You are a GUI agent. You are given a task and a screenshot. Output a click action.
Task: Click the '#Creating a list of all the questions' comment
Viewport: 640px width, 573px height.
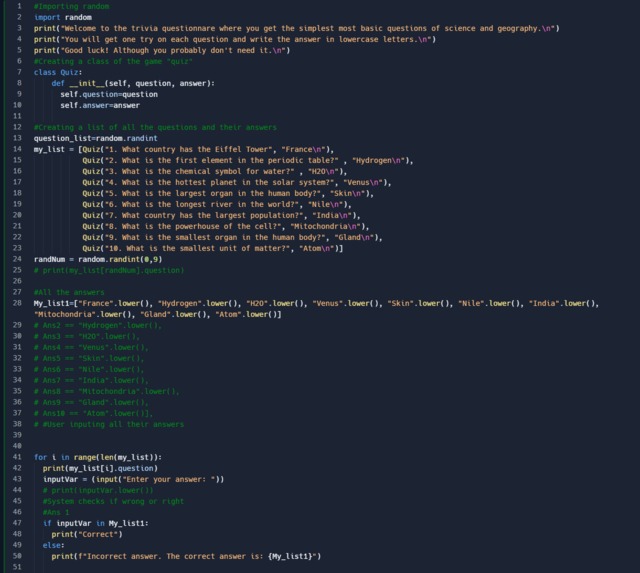click(156, 127)
